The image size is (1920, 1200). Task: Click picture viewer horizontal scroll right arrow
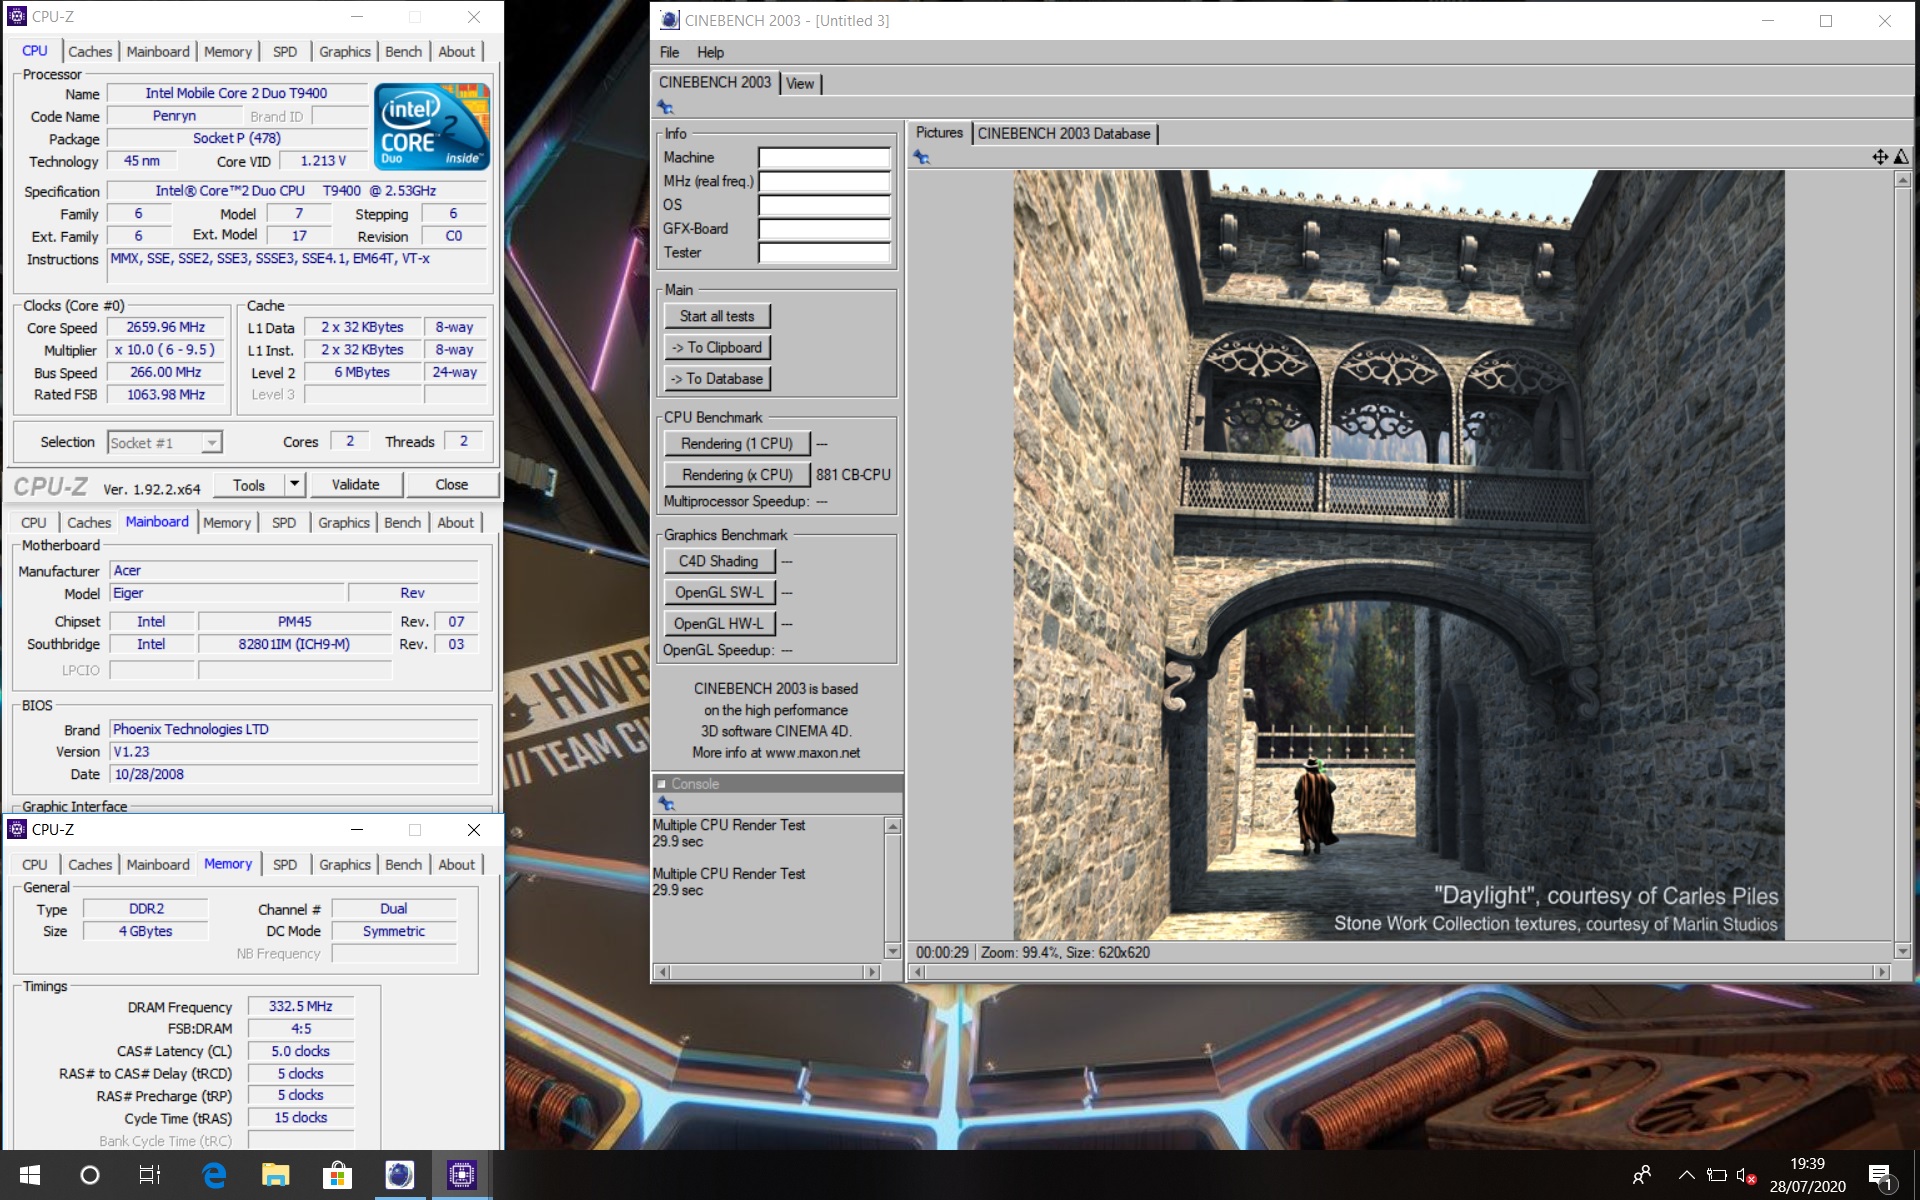point(1883,971)
